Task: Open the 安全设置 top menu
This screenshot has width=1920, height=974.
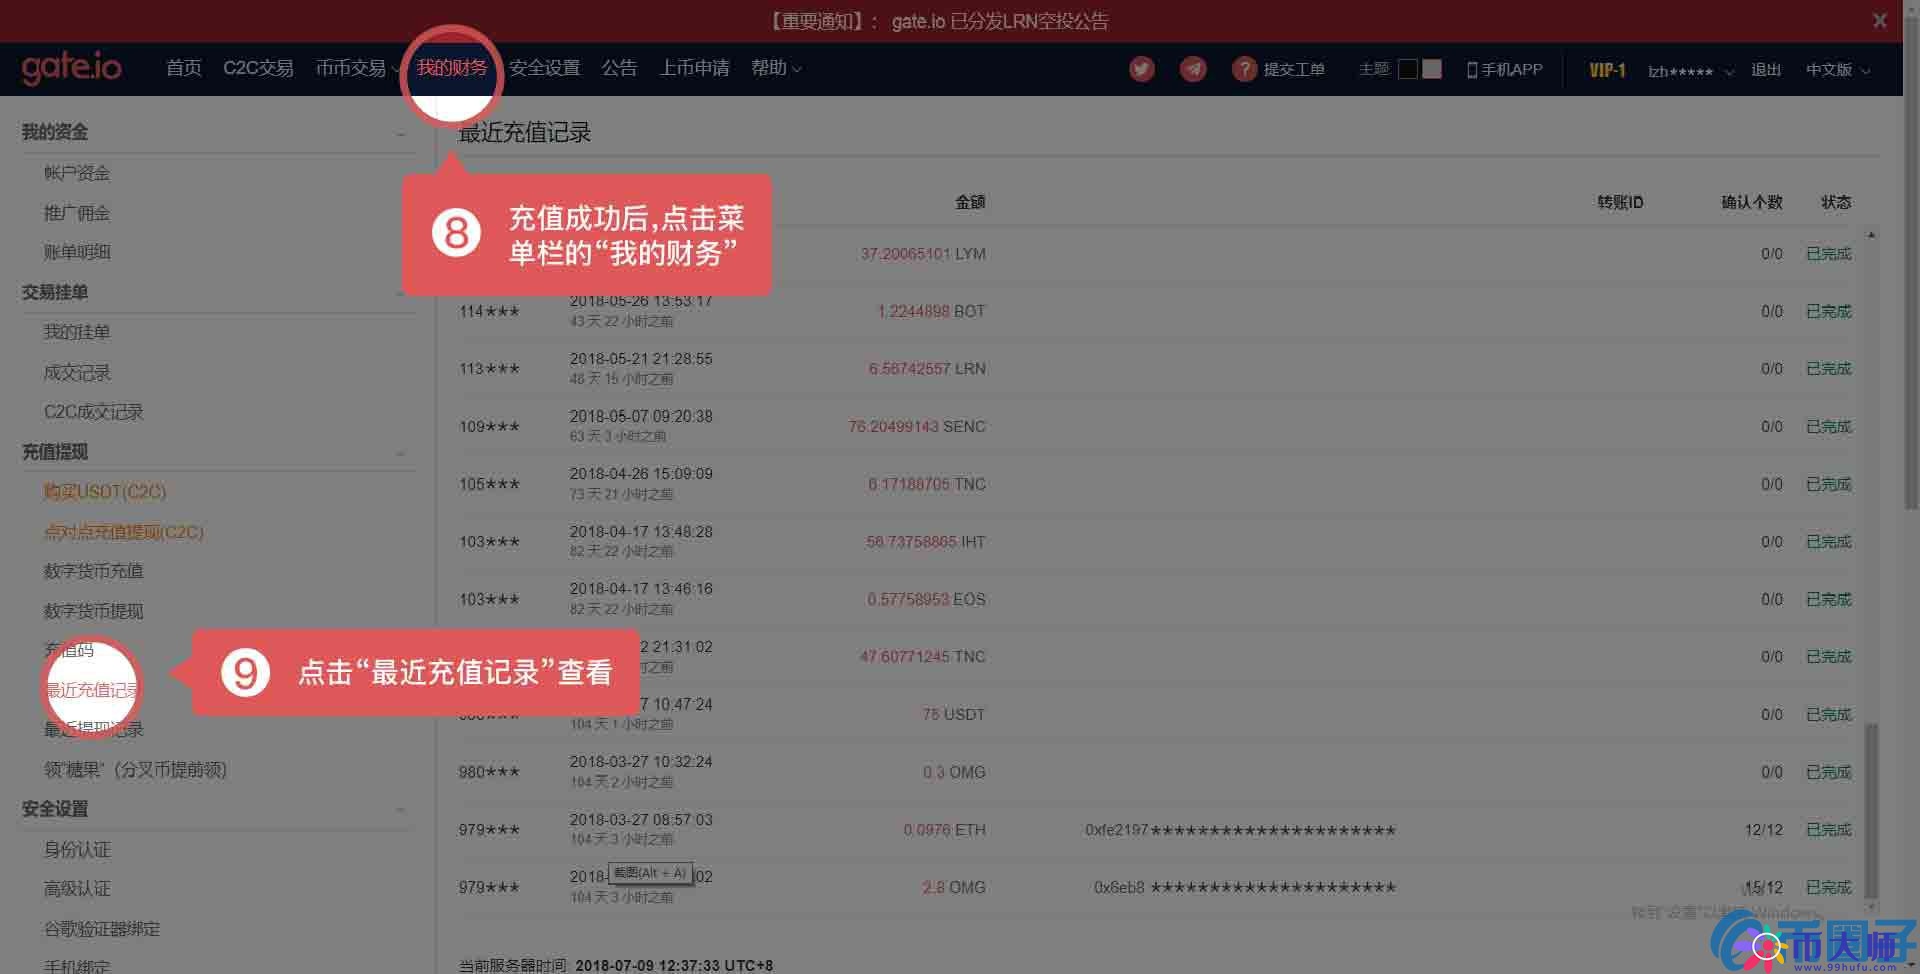Action: pos(545,68)
